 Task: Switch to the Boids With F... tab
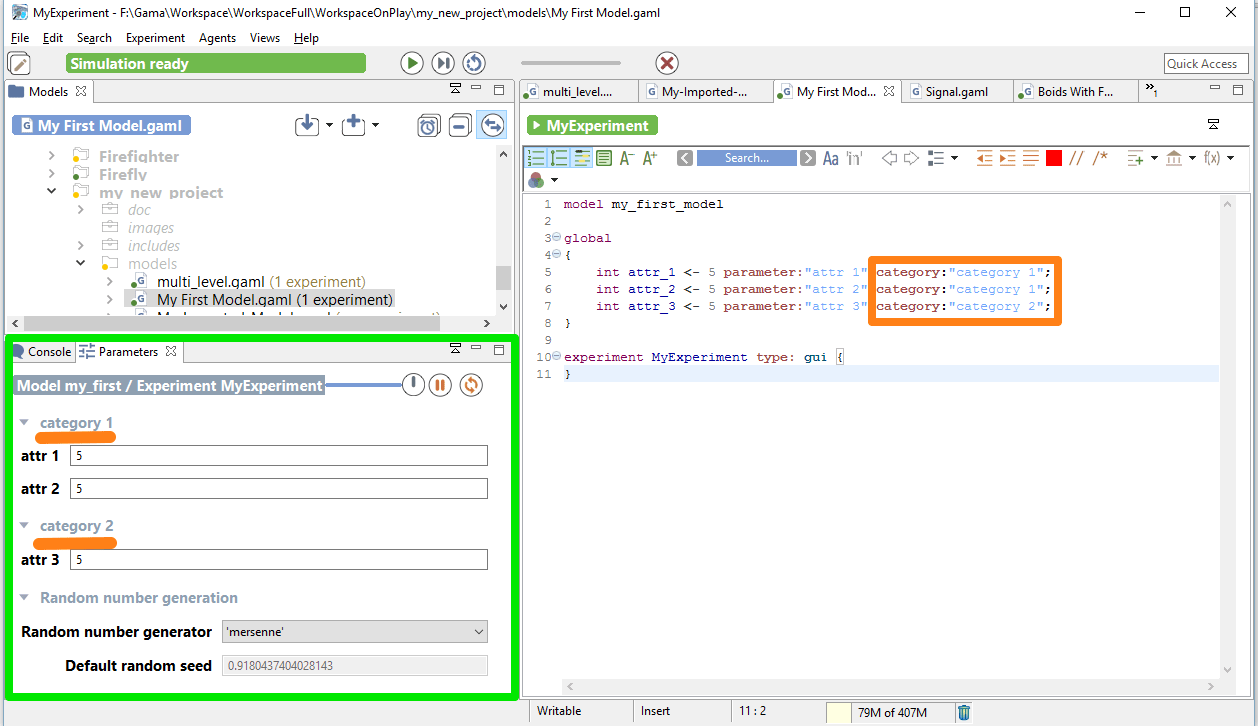1076,91
